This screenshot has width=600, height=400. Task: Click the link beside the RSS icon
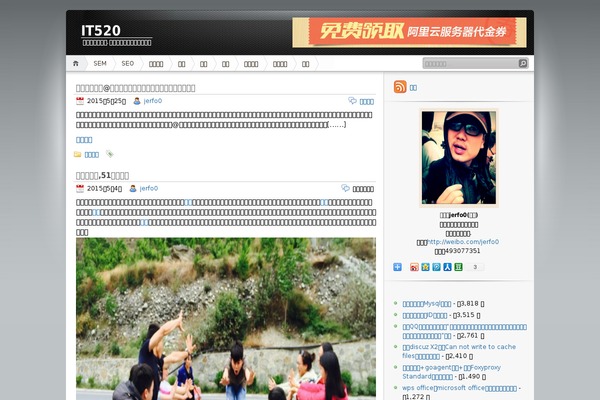[413, 88]
